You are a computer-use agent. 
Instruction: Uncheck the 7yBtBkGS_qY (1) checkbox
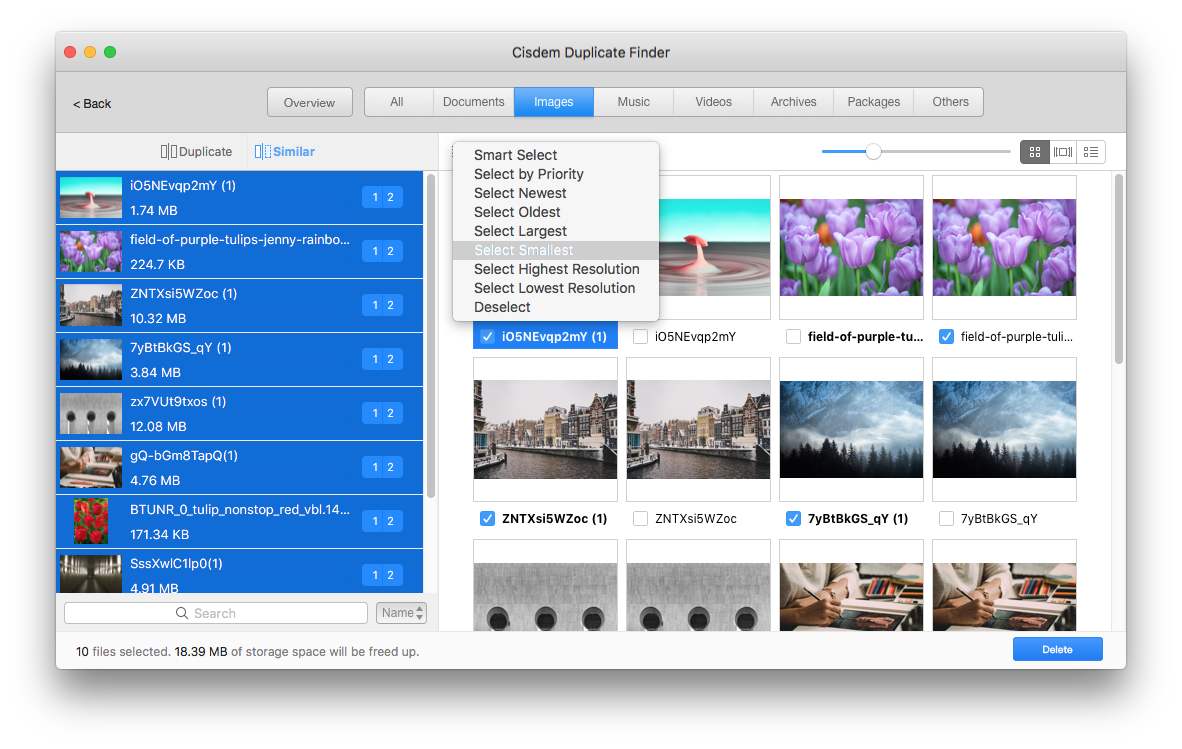point(793,518)
